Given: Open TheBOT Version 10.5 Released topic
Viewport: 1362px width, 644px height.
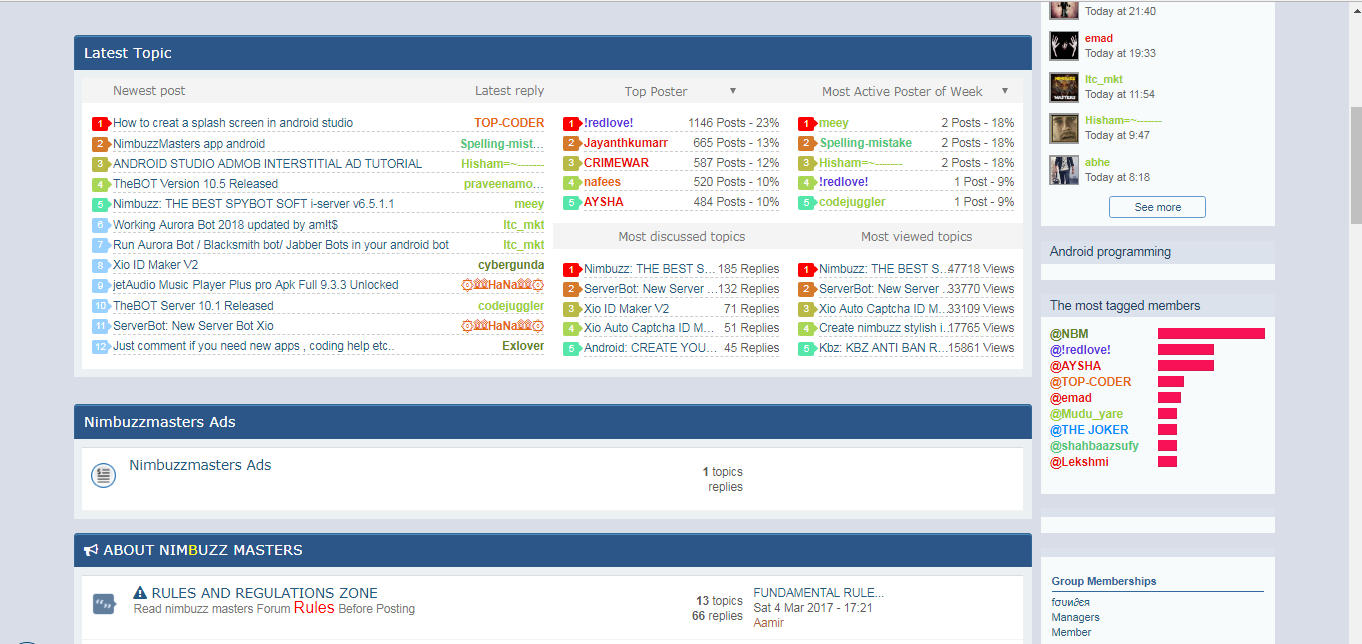Looking at the screenshot, I should pyautogui.click(x=195, y=184).
